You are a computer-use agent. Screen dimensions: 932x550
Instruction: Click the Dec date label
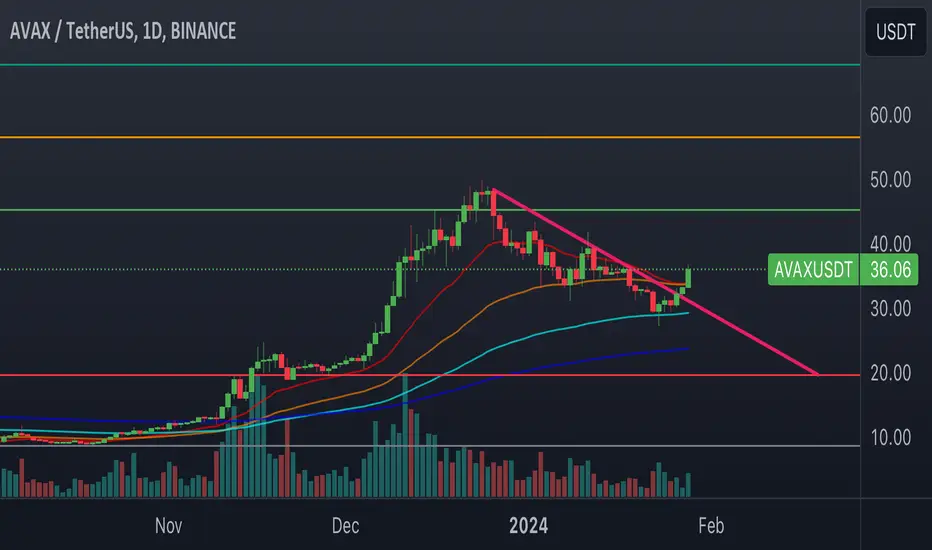[345, 526]
